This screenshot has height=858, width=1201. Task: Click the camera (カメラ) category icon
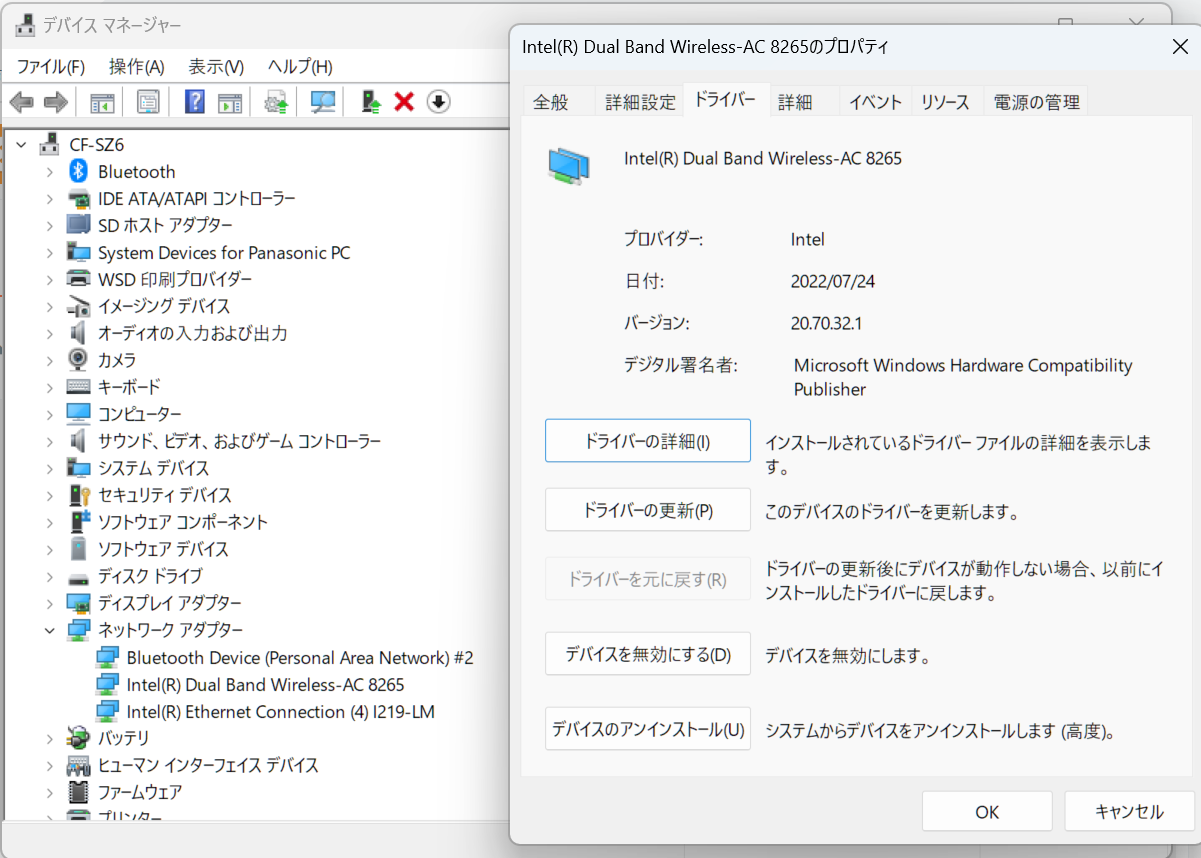pyautogui.click(x=78, y=360)
